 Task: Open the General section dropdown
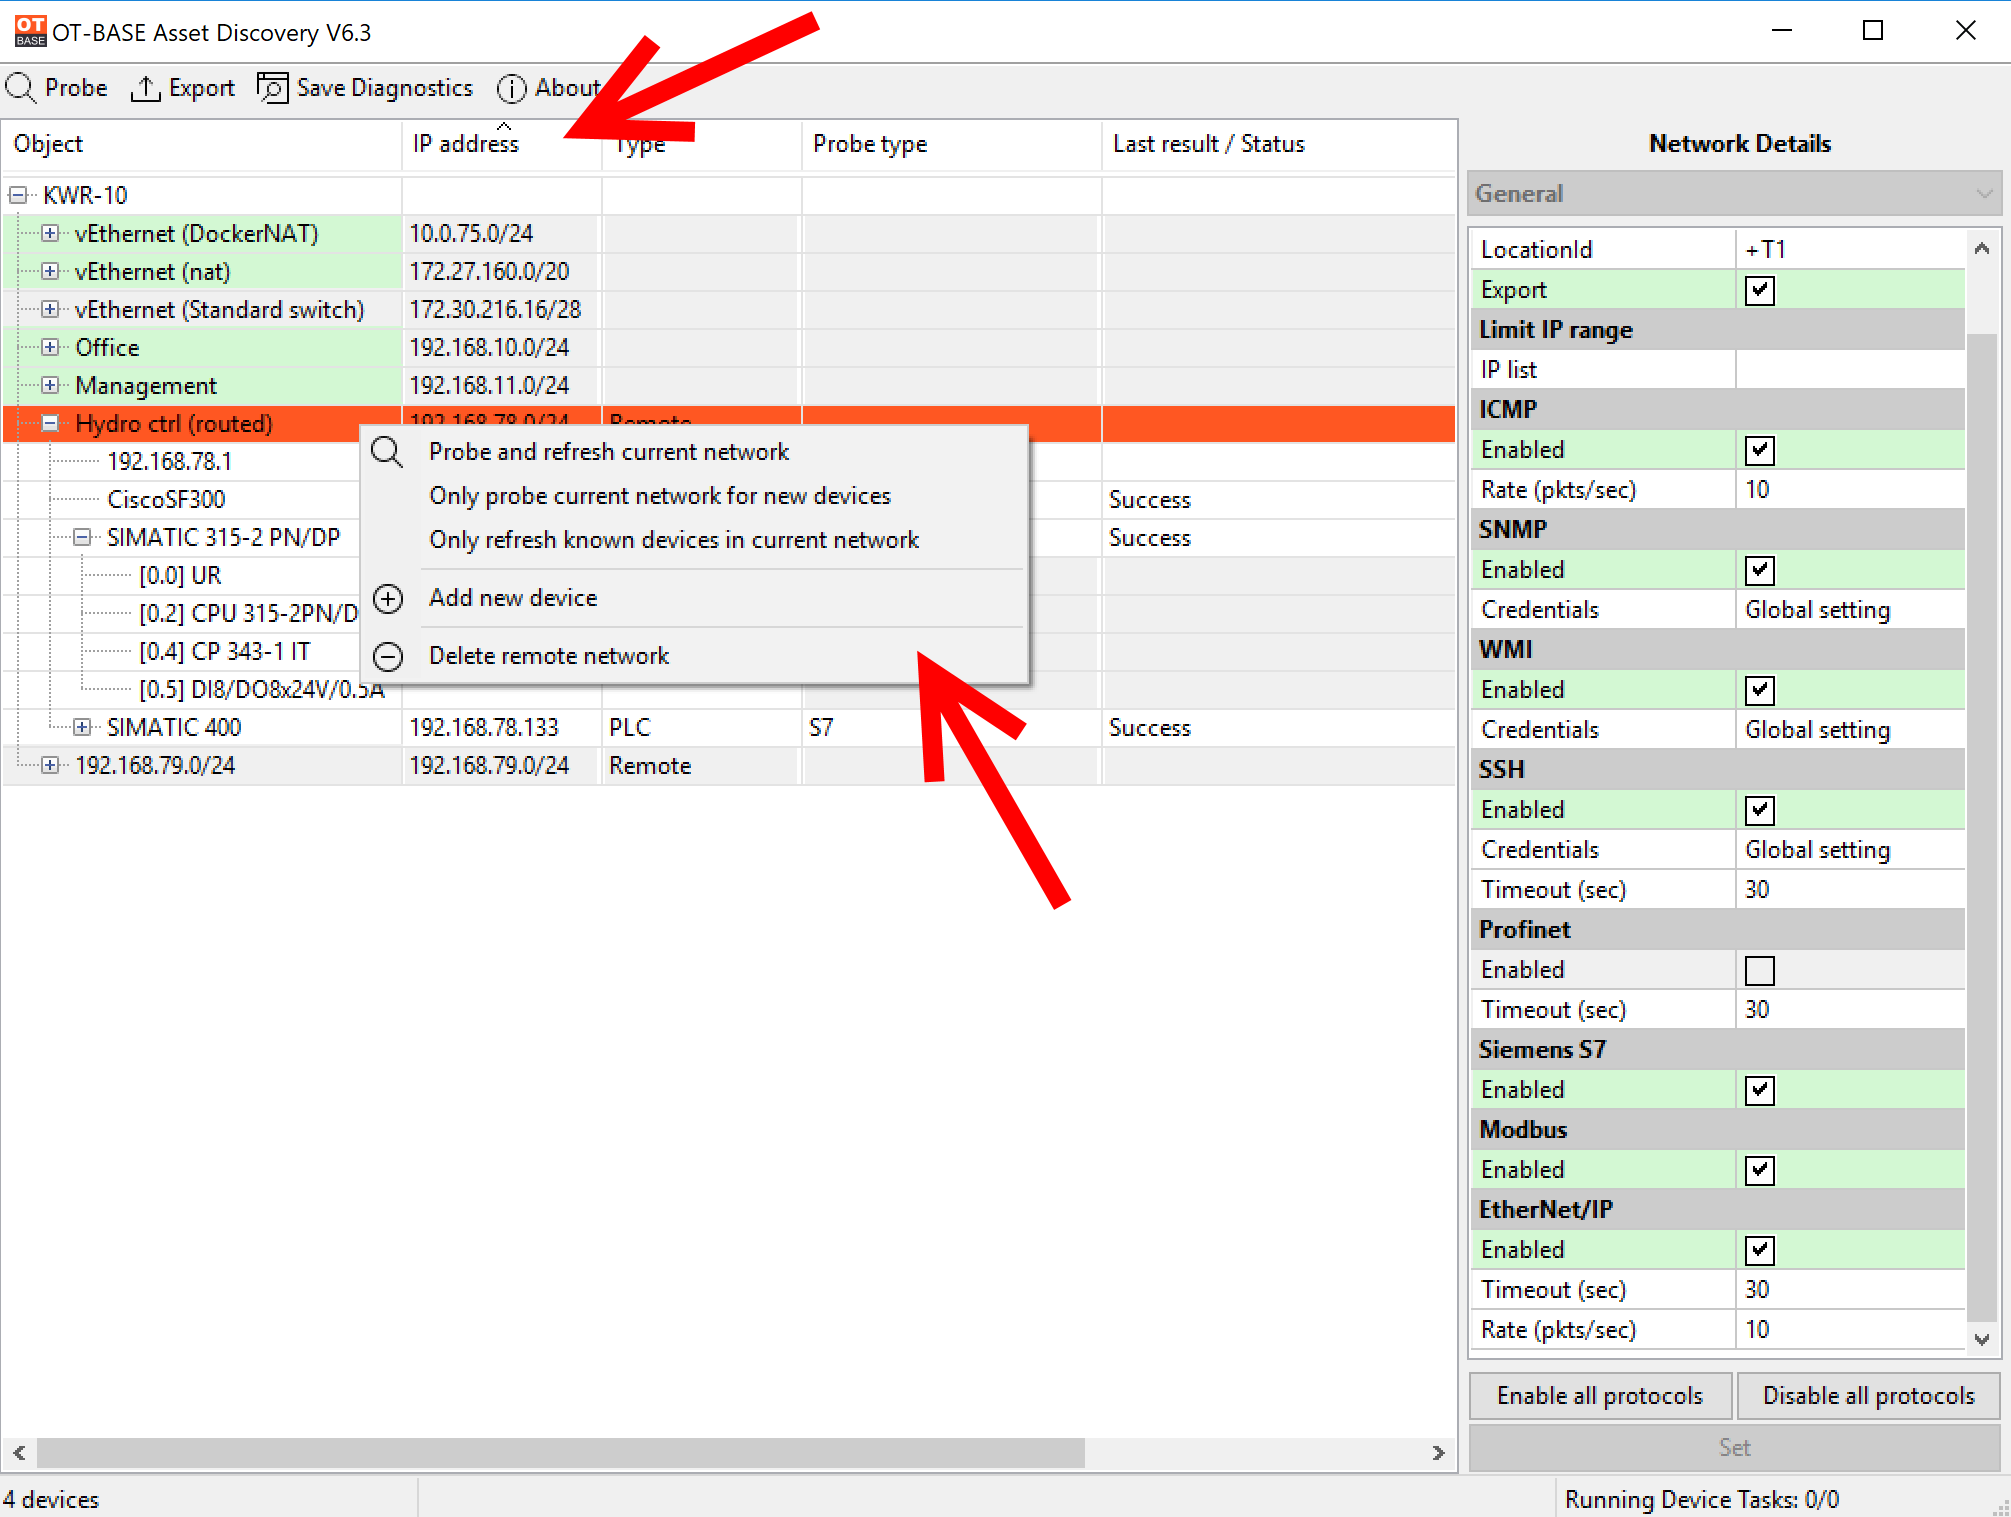(1734, 193)
